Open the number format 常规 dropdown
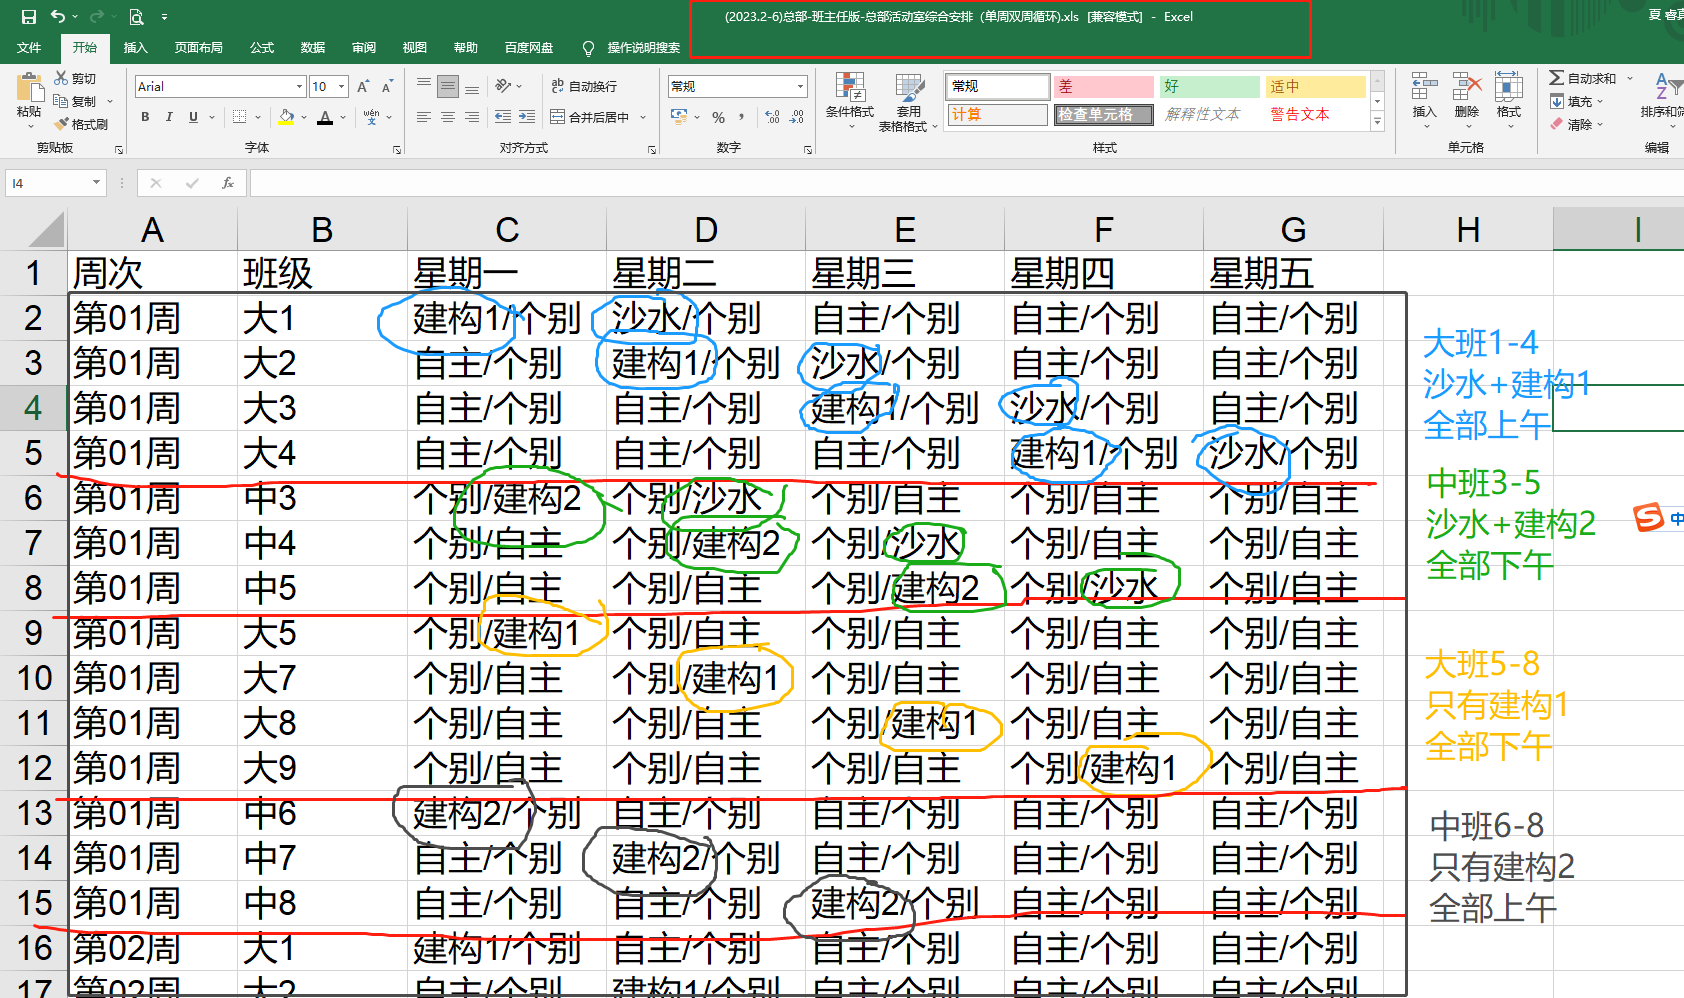 tap(800, 87)
